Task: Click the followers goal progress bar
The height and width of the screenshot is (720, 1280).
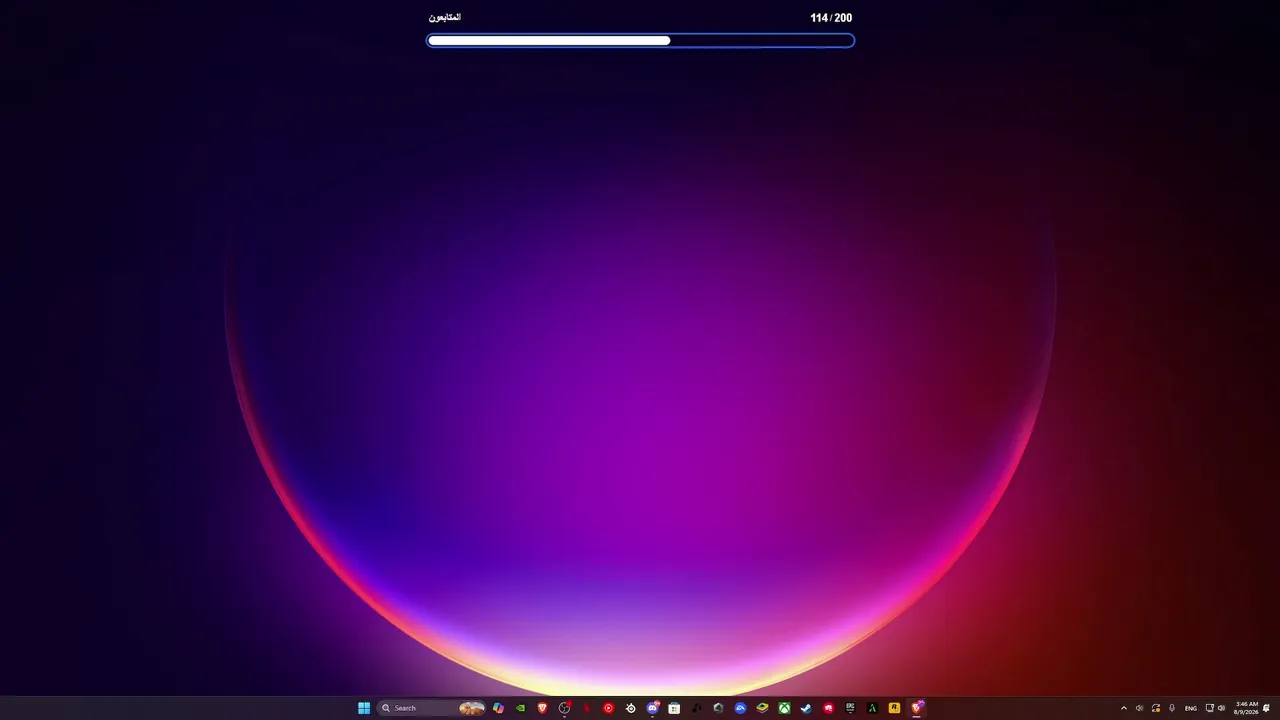Action: (x=640, y=41)
